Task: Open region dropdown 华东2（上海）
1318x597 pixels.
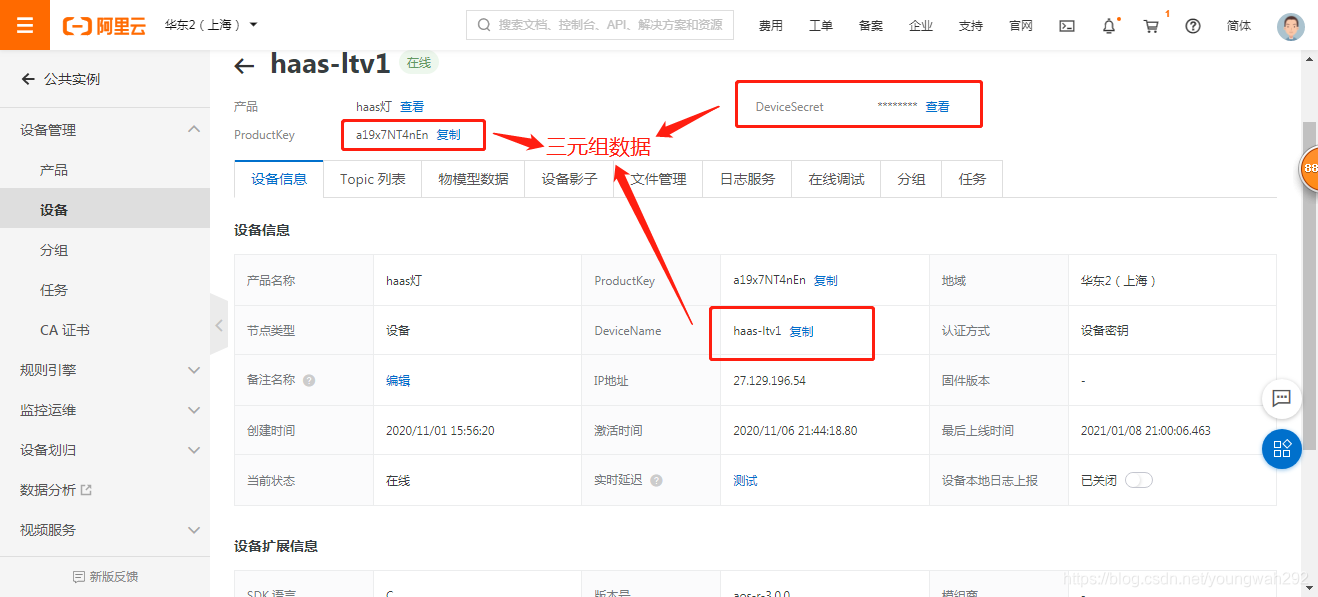Action: click(x=211, y=25)
